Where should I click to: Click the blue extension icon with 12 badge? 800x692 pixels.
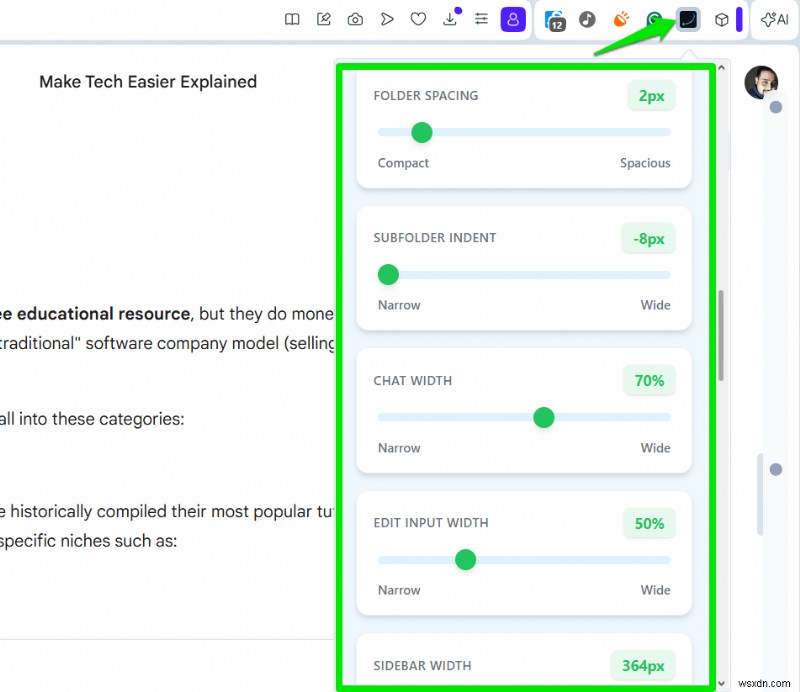555,20
